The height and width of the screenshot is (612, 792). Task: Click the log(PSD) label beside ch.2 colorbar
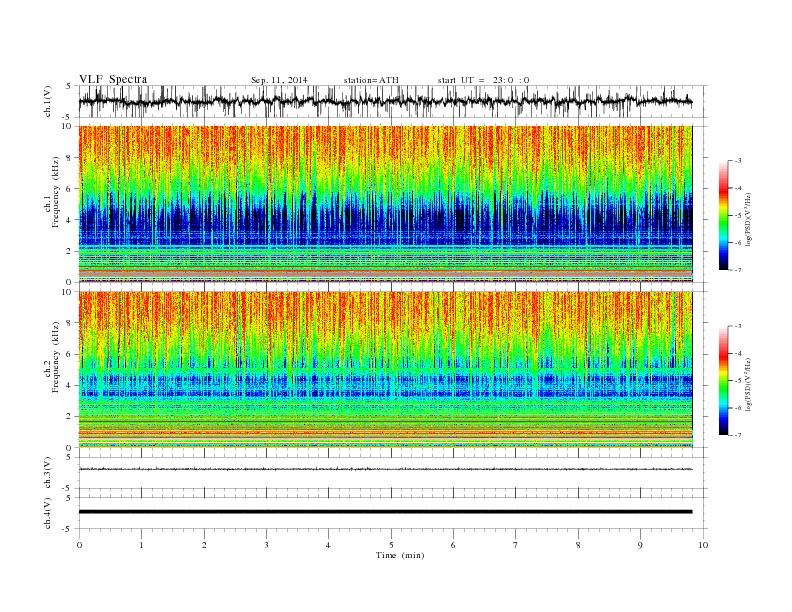[748, 384]
